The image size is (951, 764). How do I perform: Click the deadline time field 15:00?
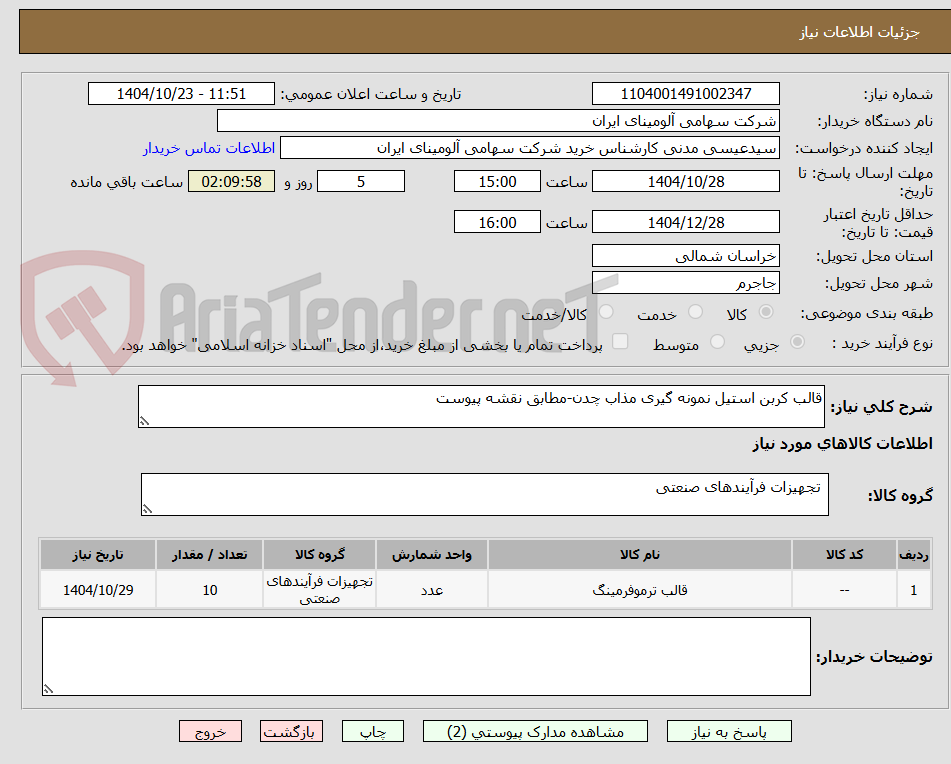tap(497, 181)
